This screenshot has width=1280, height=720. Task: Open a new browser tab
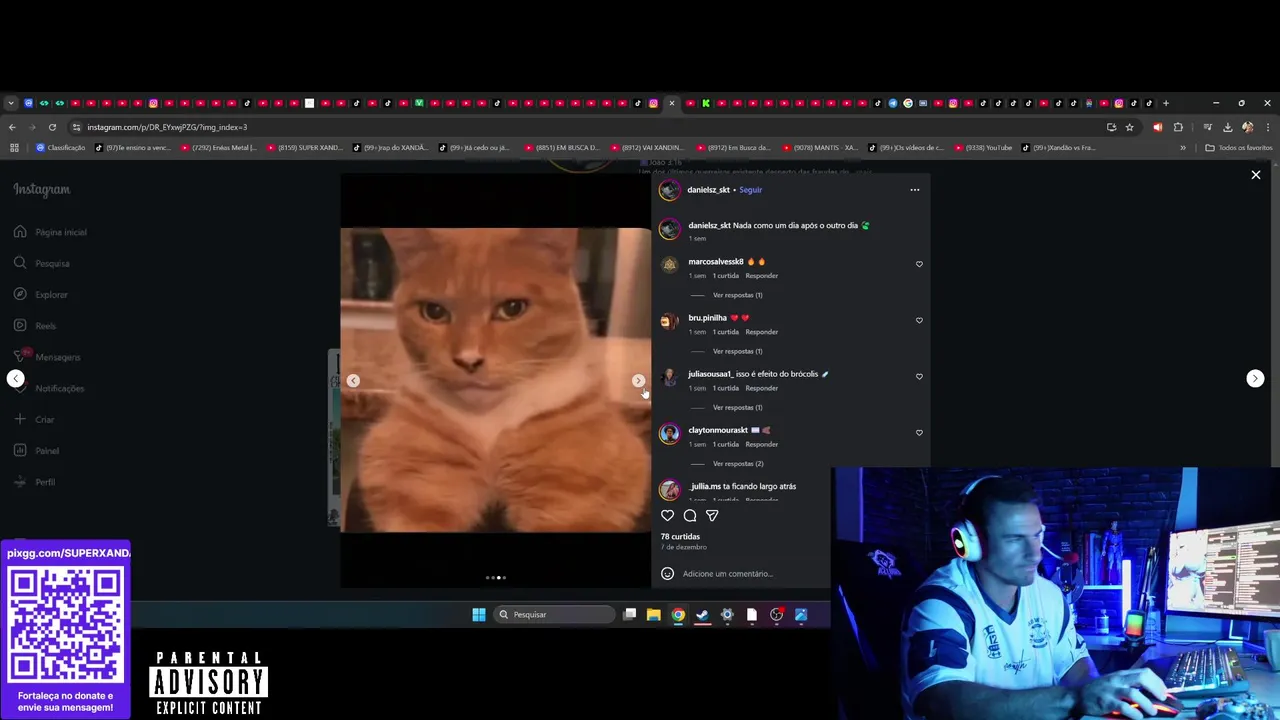(1165, 103)
